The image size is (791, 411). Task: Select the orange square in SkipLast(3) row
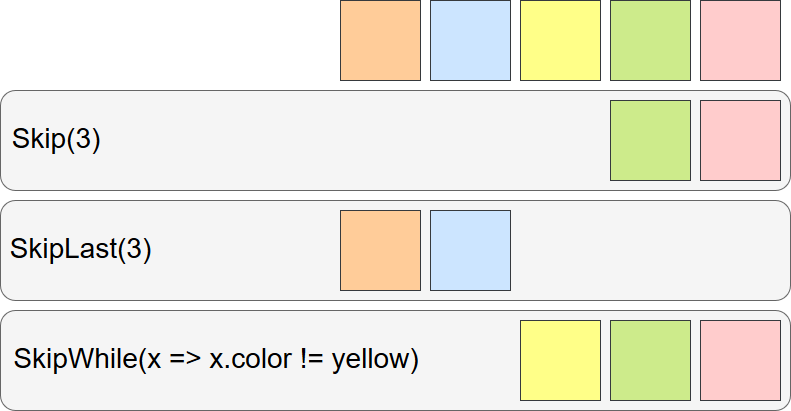click(380, 251)
